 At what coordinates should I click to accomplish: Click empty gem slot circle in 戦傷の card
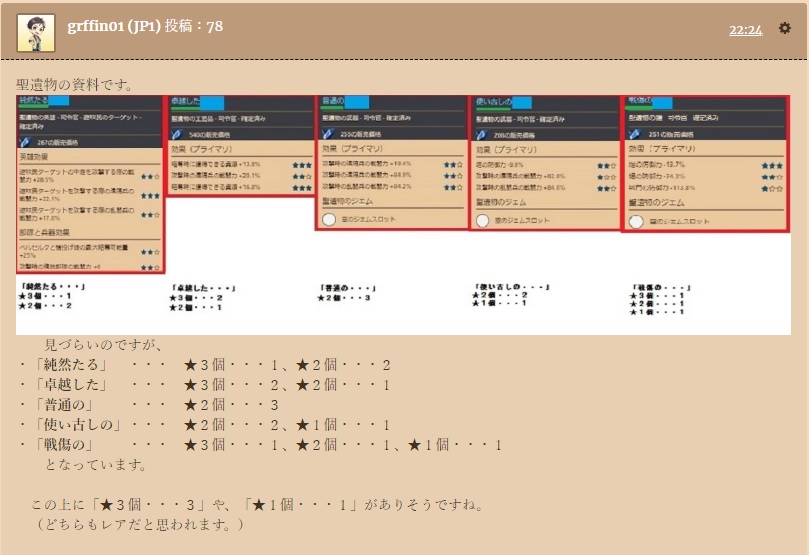[x=636, y=221]
